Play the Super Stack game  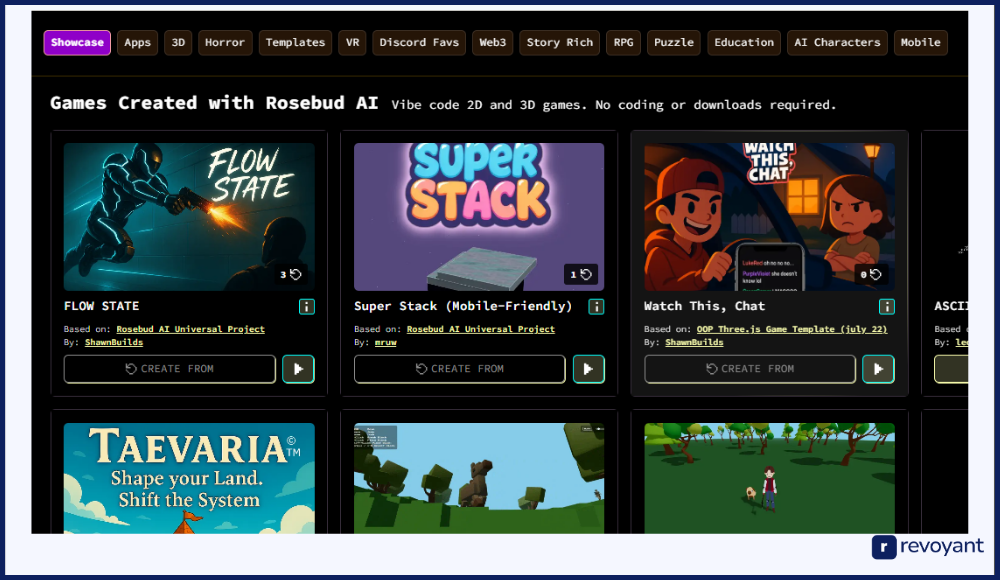click(589, 369)
